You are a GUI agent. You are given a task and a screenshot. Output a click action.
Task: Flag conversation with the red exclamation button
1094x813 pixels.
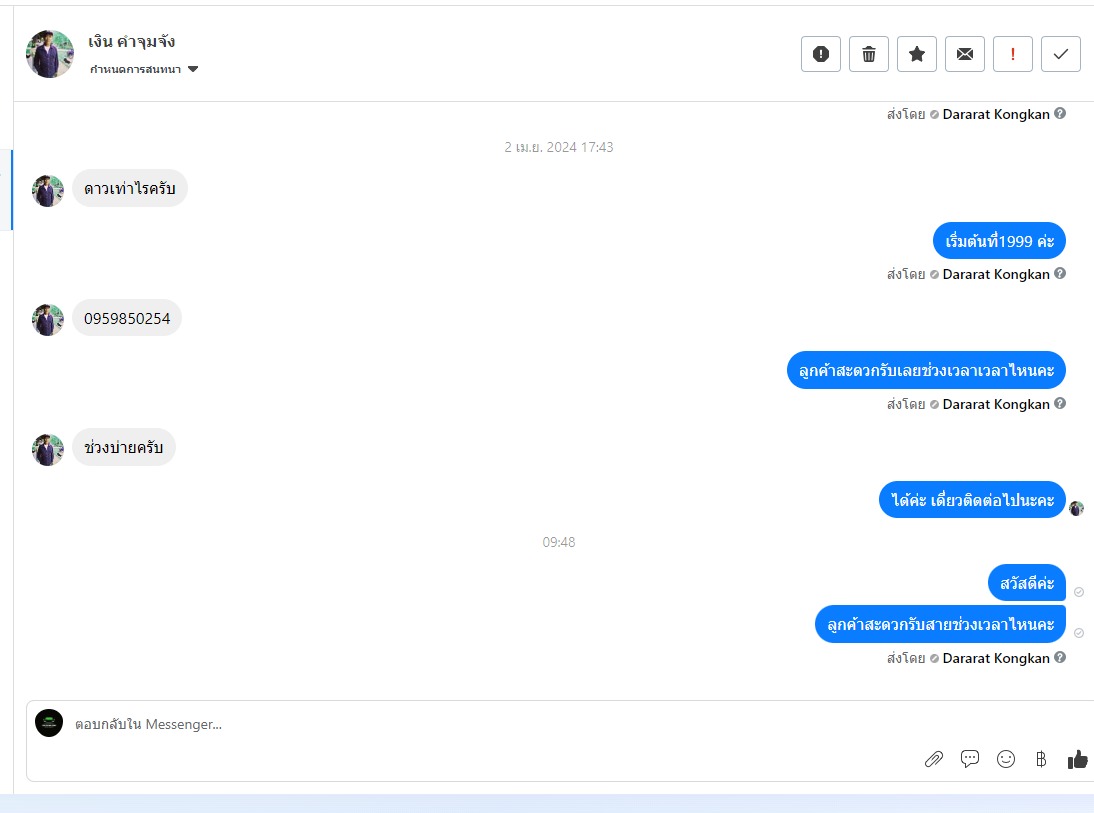click(x=1012, y=54)
